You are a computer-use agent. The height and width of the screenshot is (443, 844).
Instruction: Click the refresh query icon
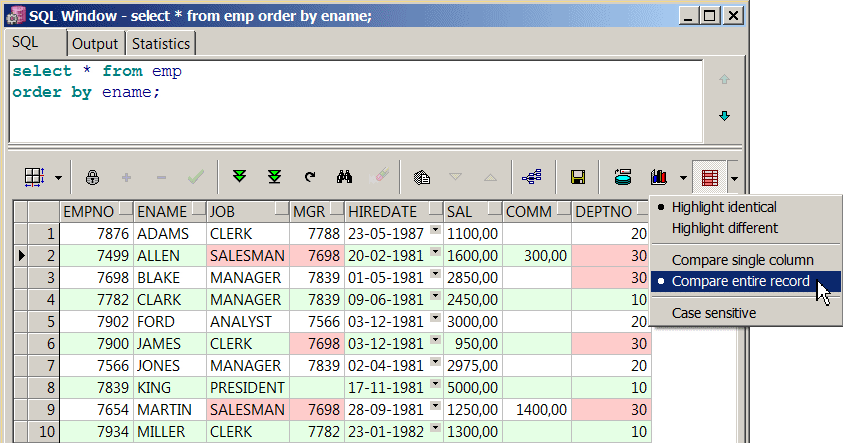(310, 177)
